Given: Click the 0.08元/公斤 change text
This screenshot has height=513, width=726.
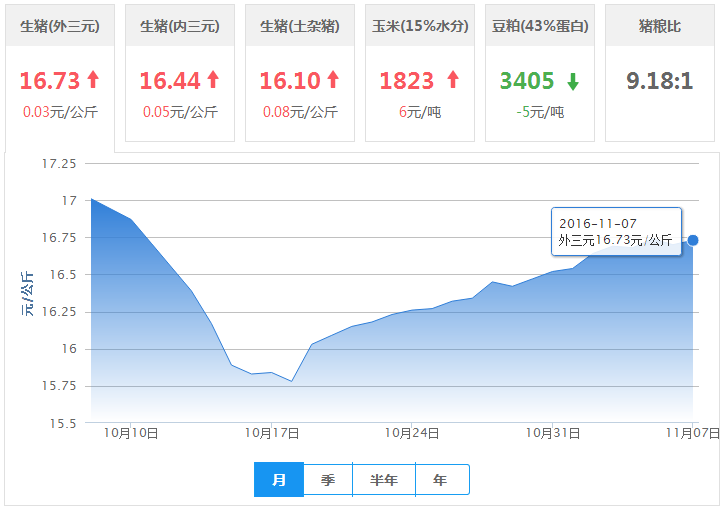Looking at the screenshot, I should point(300,112).
